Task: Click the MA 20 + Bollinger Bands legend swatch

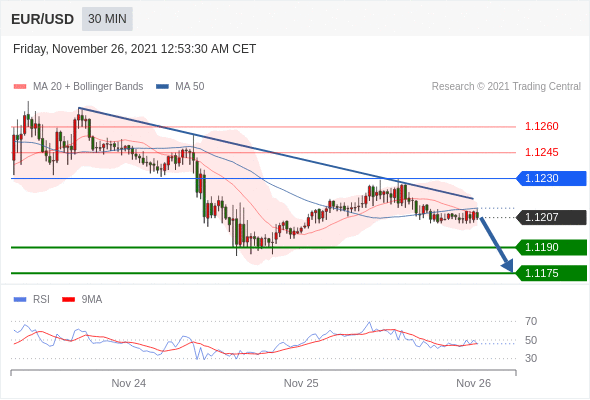Action: 20,87
